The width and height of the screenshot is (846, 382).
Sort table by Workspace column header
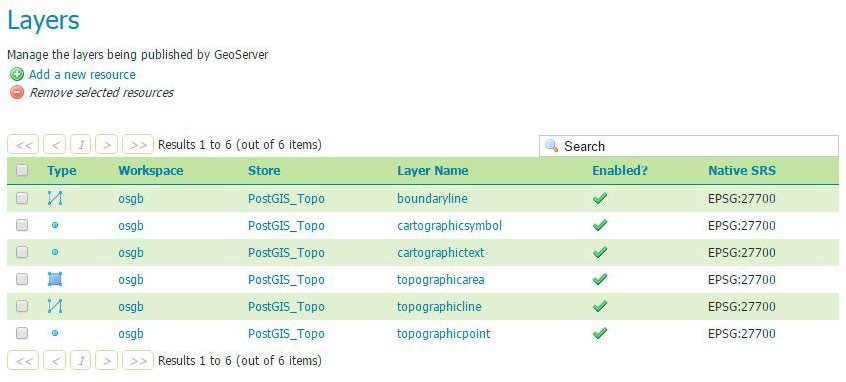coord(151,170)
